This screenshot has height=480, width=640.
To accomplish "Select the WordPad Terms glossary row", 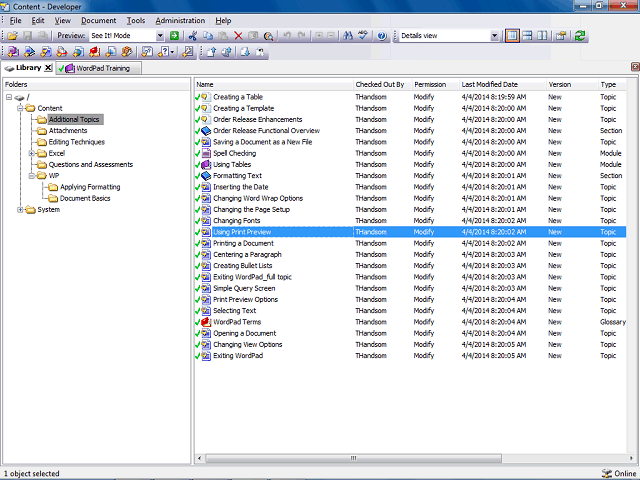I will tap(410, 322).
